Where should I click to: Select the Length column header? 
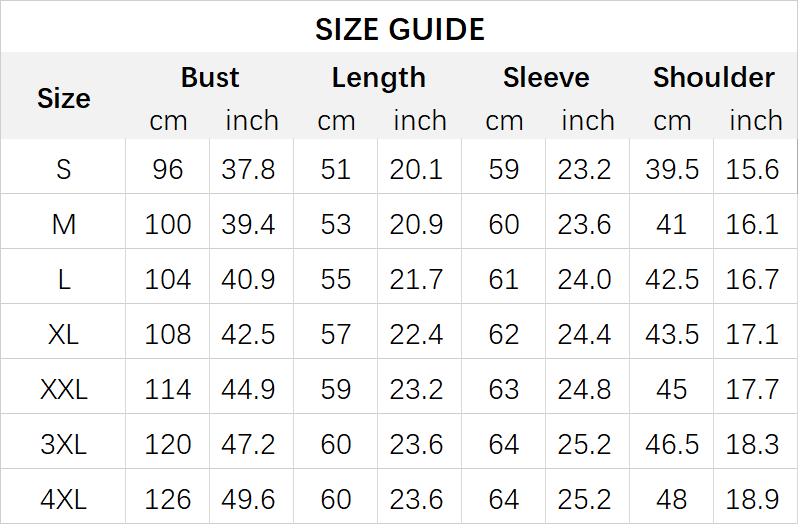378,78
